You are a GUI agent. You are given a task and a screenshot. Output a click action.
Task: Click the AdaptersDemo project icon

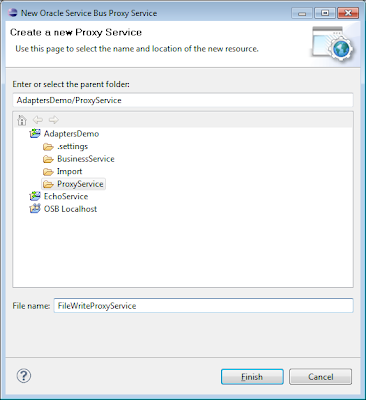coord(35,134)
